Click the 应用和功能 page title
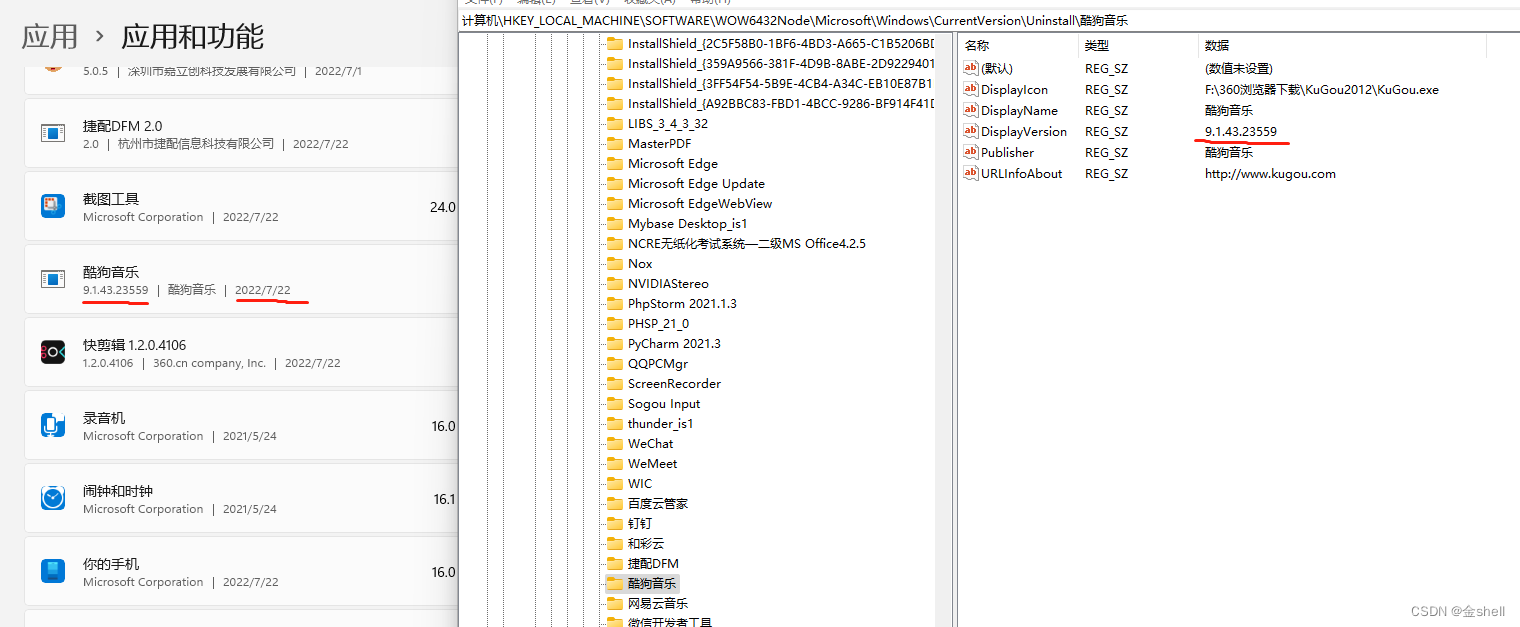 [x=193, y=37]
